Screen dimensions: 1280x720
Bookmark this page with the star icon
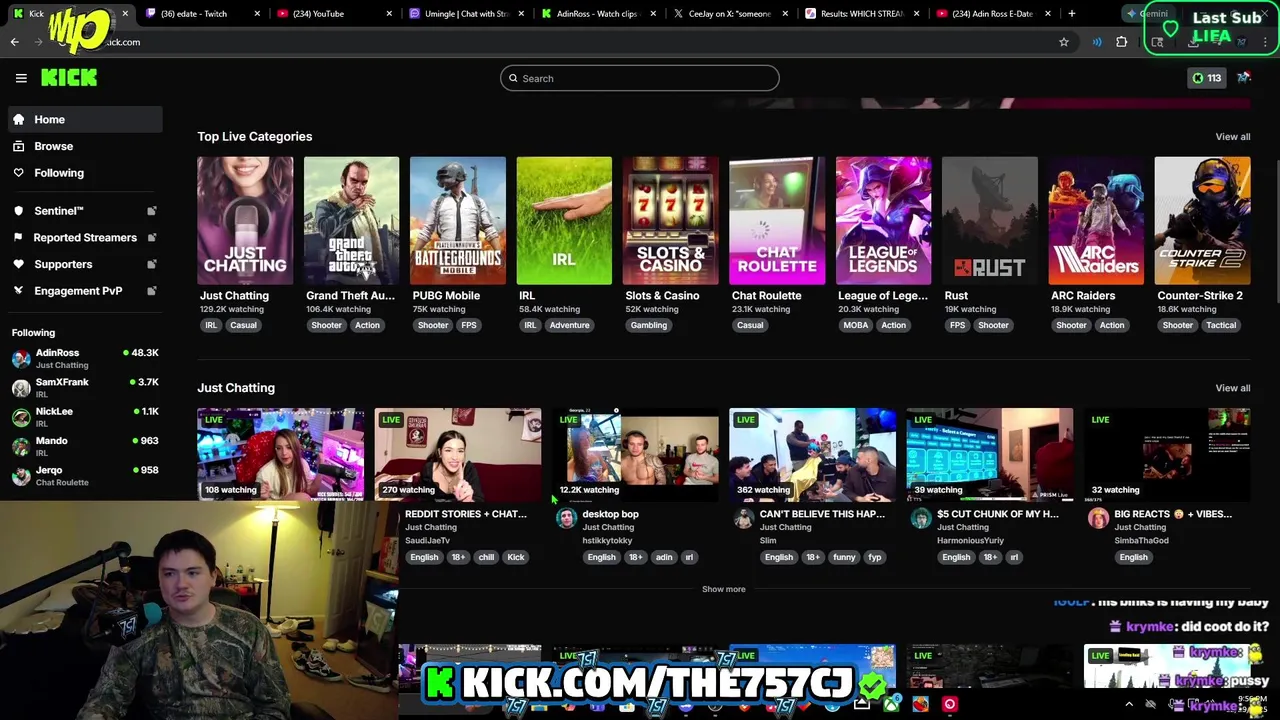coord(1064,42)
